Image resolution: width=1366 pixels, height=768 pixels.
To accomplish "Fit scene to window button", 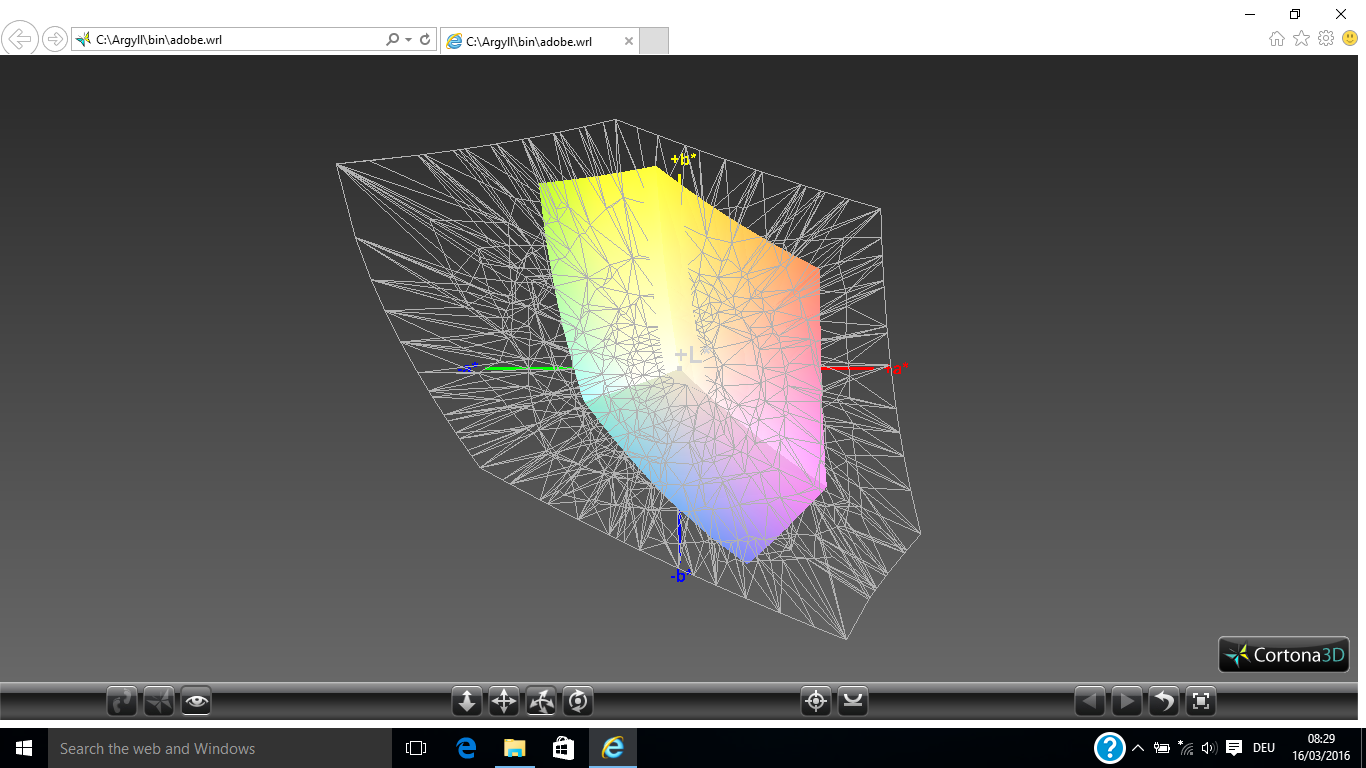I will click(x=1201, y=702).
